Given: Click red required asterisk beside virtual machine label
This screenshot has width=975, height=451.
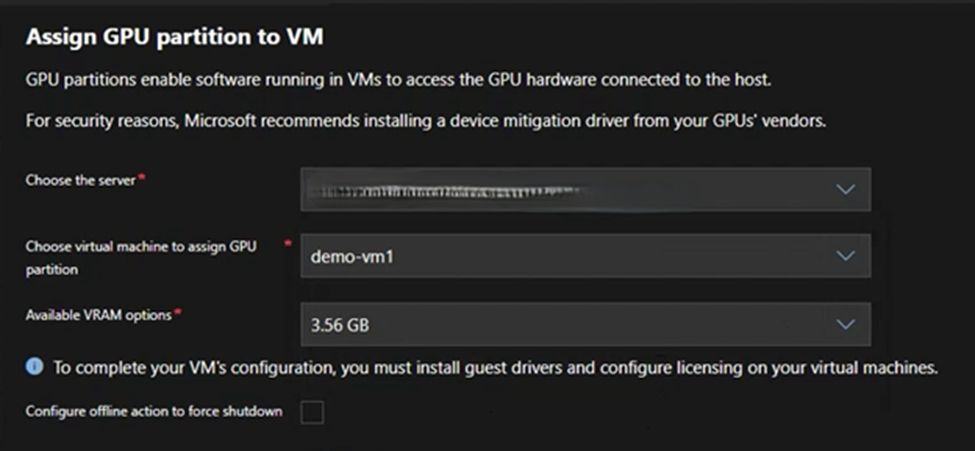Looking at the screenshot, I should coord(289,245).
